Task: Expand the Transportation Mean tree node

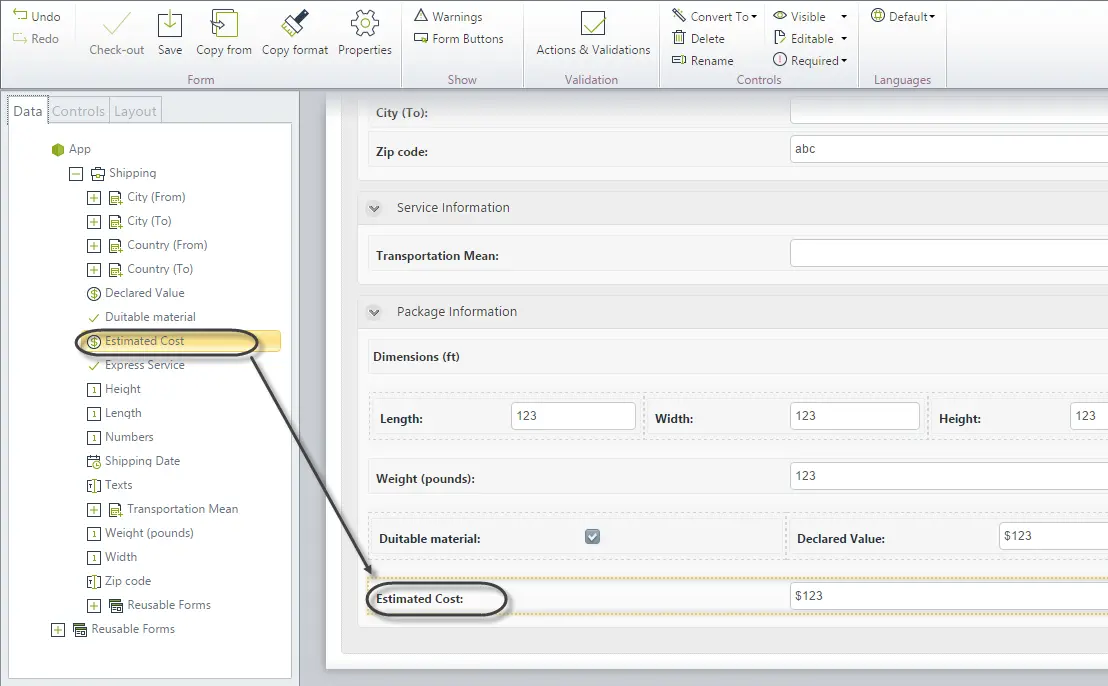Action: 93,509
